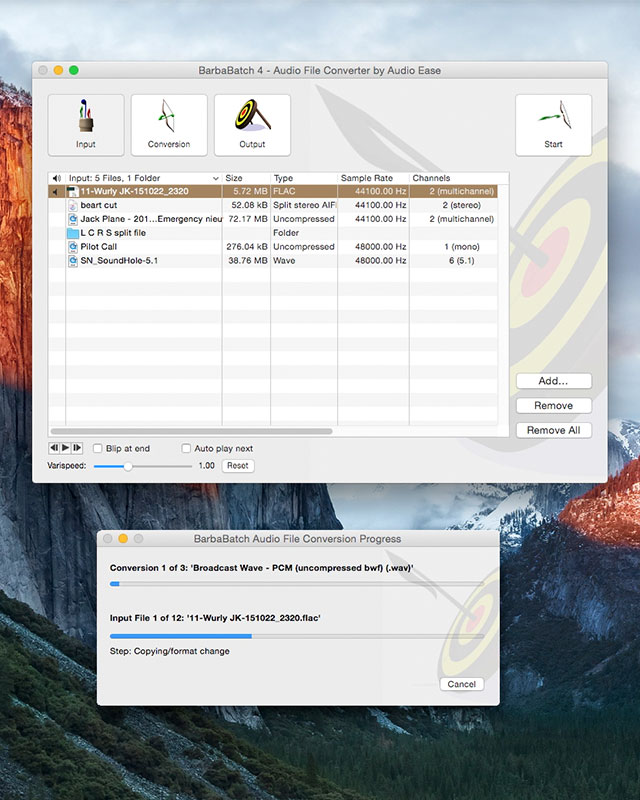Select the SN_SoundHole-5.1 file row
The width and height of the screenshot is (640, 800).
[x=273, y=260]
